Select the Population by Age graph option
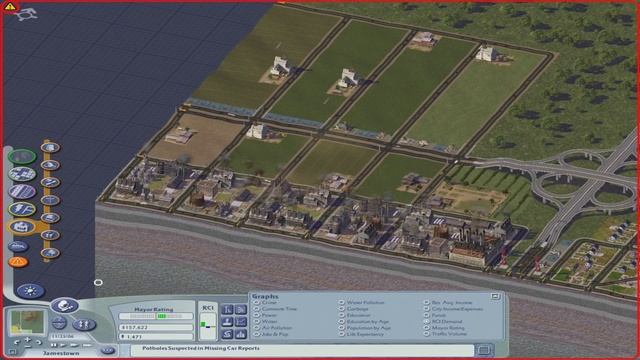This screenshot has width=640, height=360. tap(342, 328)
